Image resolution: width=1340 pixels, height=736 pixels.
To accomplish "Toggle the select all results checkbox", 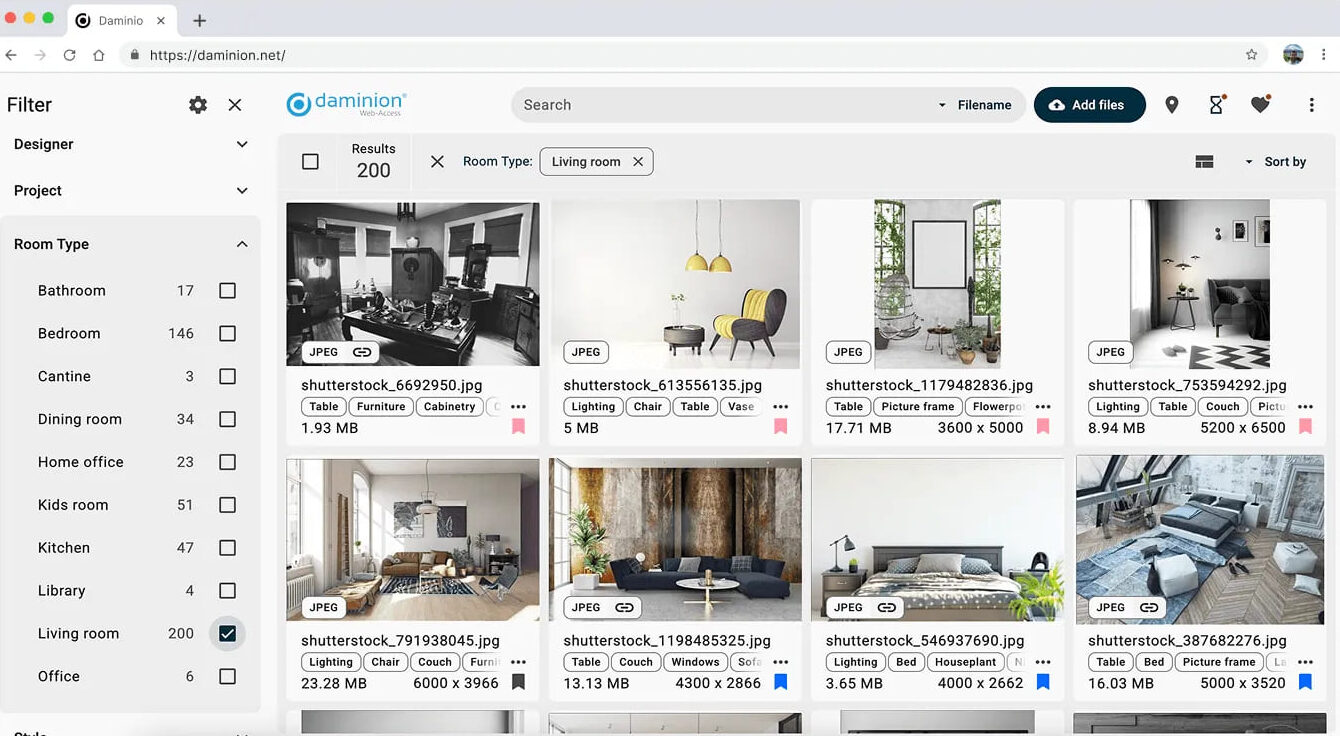I will point(310,162).
